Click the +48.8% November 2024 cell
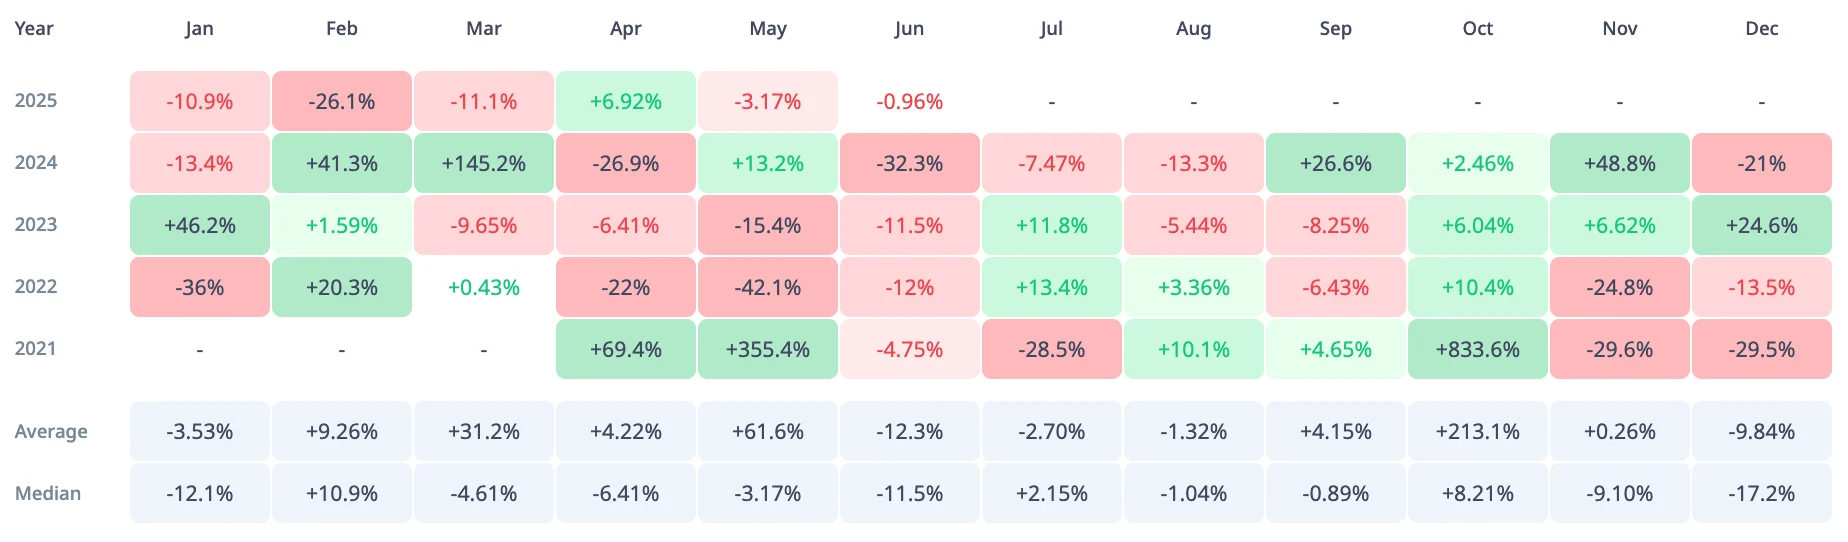 point(1619,164)
